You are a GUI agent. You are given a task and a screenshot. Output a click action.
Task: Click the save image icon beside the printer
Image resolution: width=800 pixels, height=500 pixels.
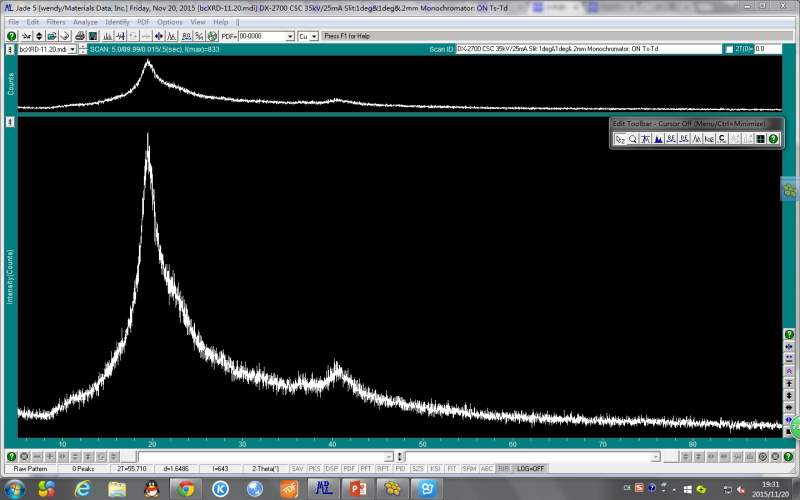93,36
